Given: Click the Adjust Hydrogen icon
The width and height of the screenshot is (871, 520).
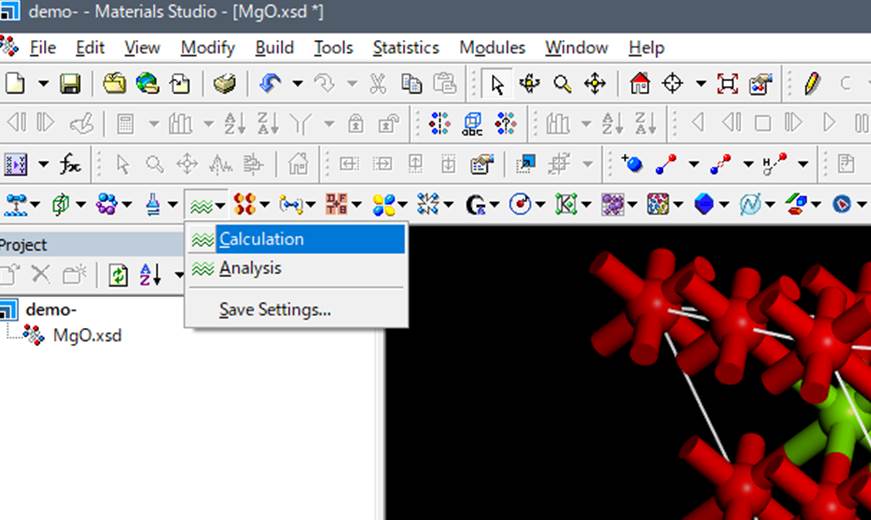Looking at the screenshot, I should pyautogui.click(x=774, y=163).
